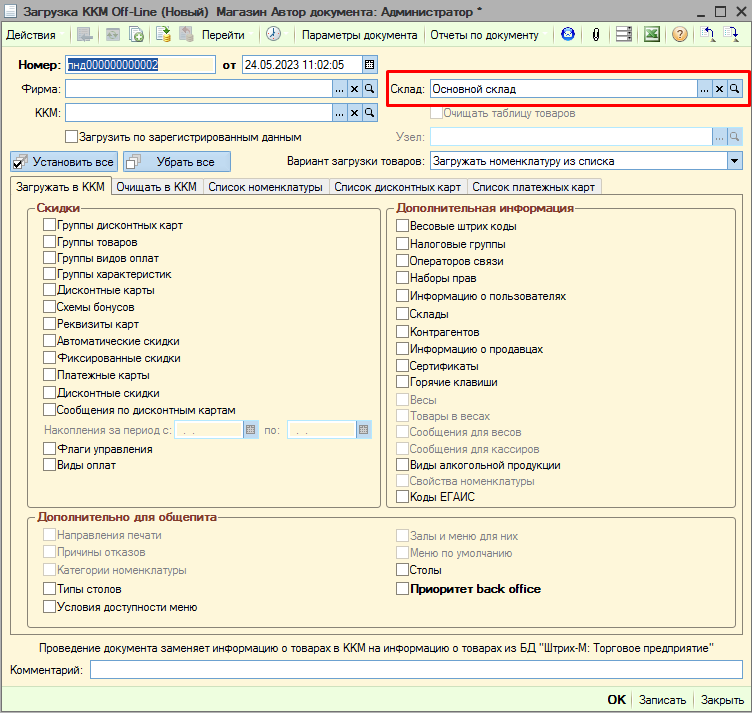Switch to the 'Очищать в ККМ' tab
This screenshot has width=752, height=713.
[x=156, y=187]
